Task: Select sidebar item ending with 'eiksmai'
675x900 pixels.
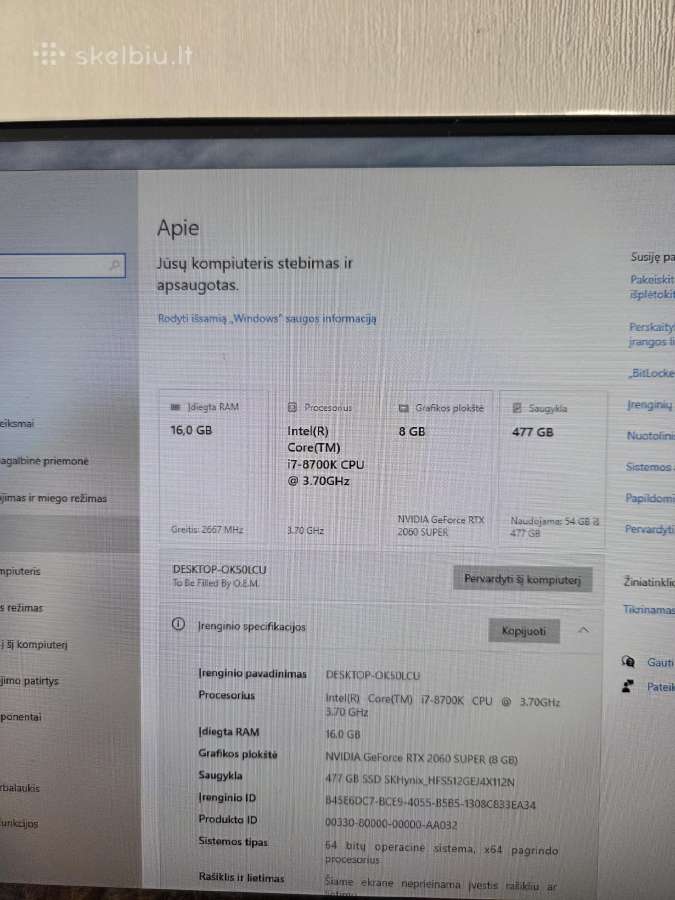Action: coord(17,424)
